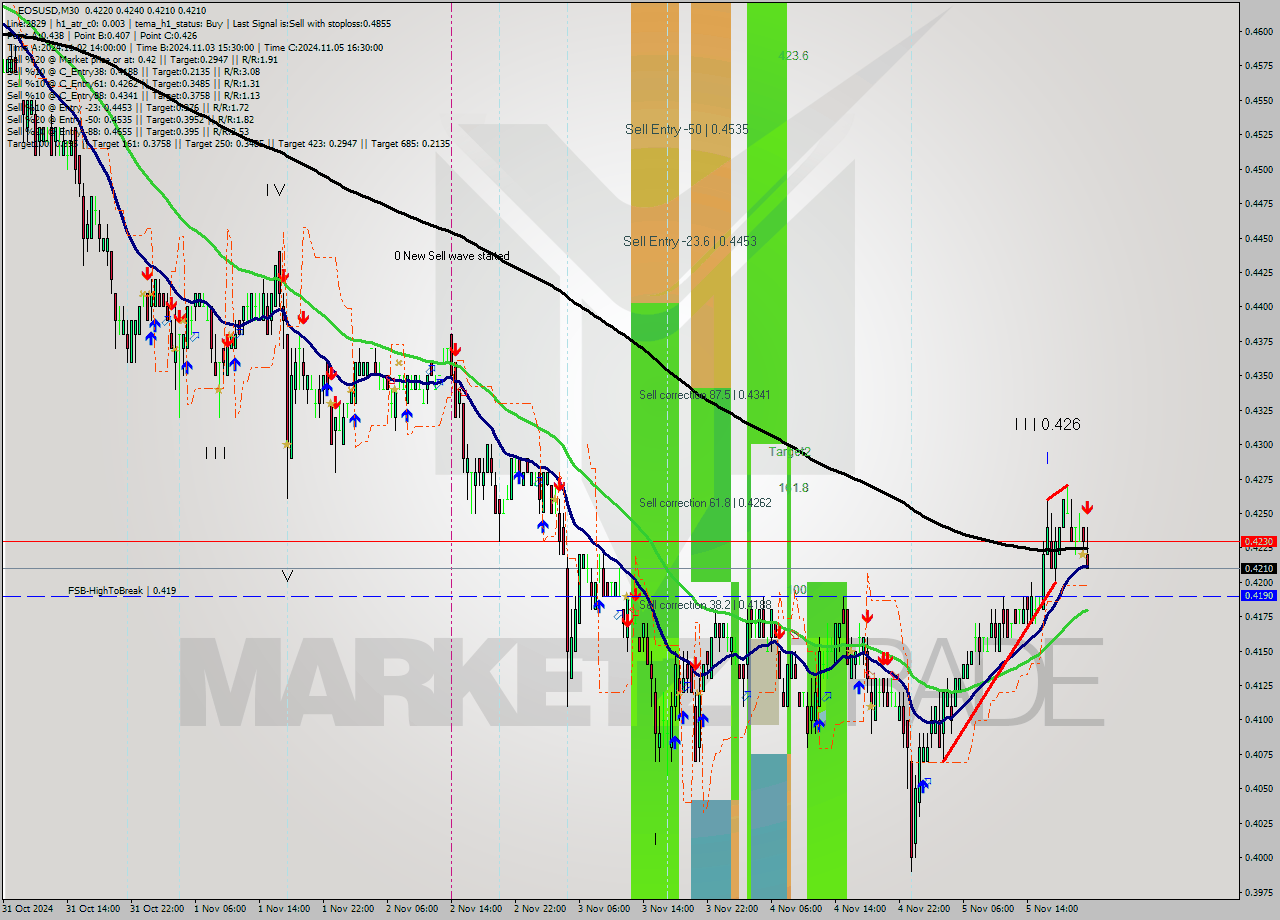
Task: Click the blue arrow beside the 4 Nov 22:00 low
Action: (x=922, y=786)
